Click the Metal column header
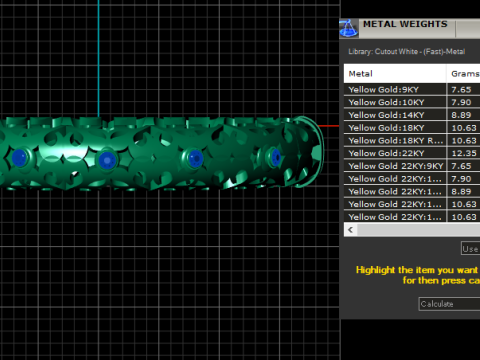This screenshot has height=360, width=480. coord(395,74)
